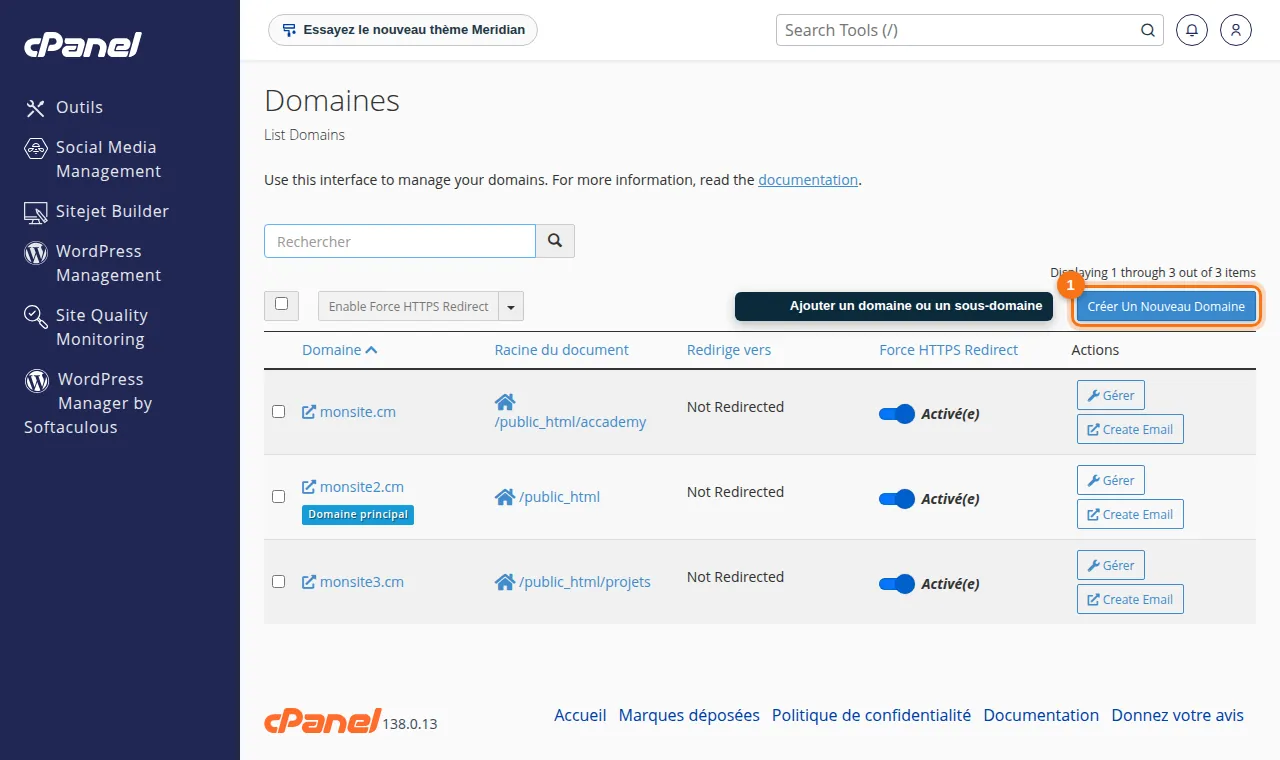Click the Site Quality Monitoring magnifier icon
Screen dimensions: 1280x760
[x=36, y=317]
